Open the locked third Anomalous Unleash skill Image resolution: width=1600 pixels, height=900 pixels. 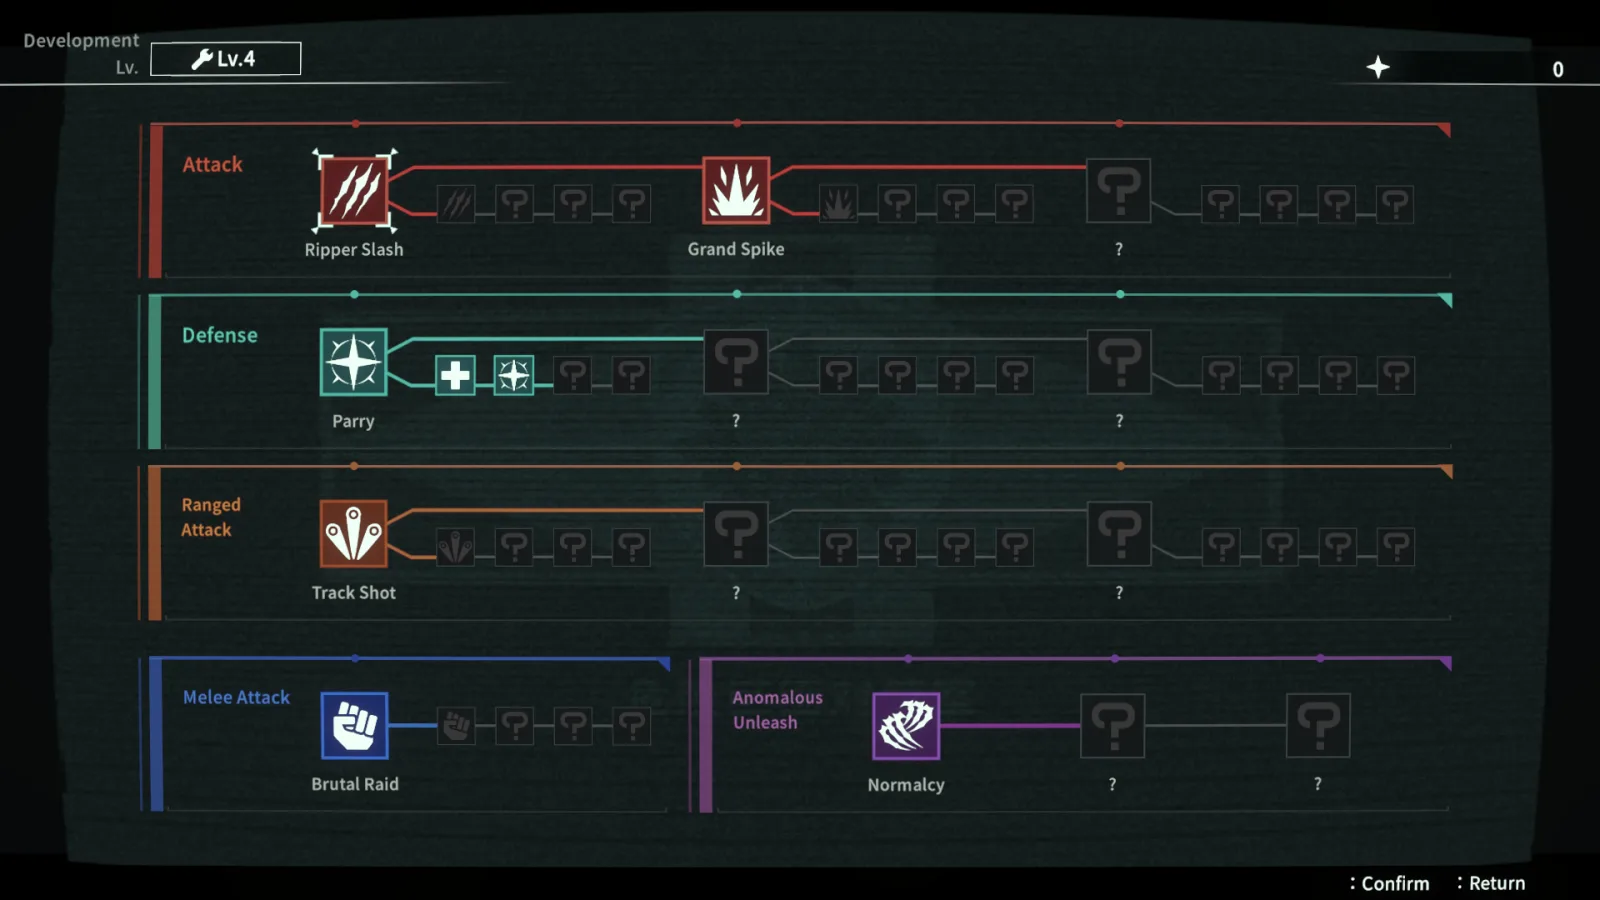point(1318,726)
